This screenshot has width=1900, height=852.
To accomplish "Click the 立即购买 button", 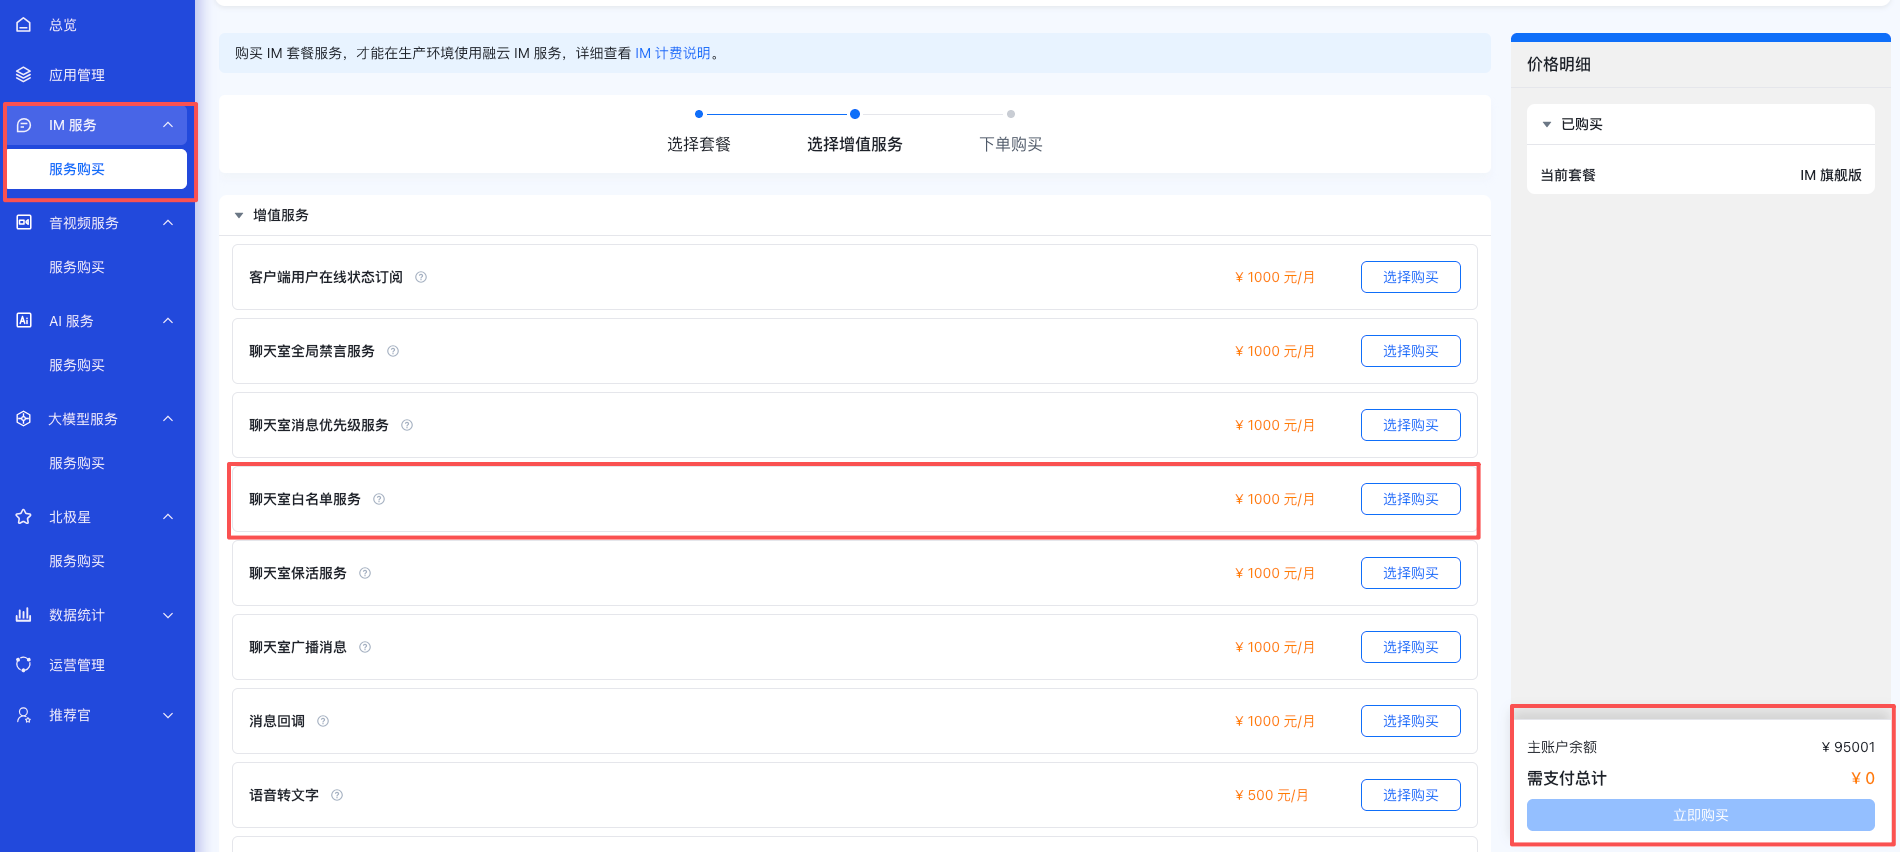I will click(1700, 815).
